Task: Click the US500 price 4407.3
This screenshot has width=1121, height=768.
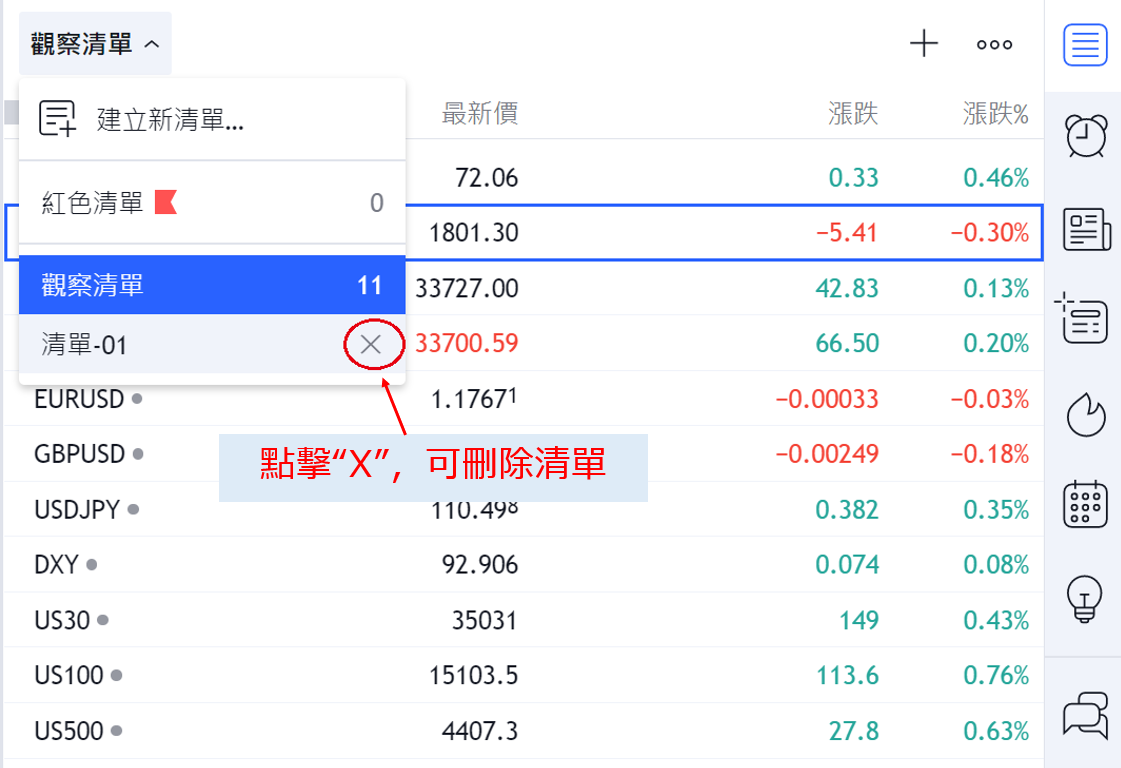Action: (480, 731)
